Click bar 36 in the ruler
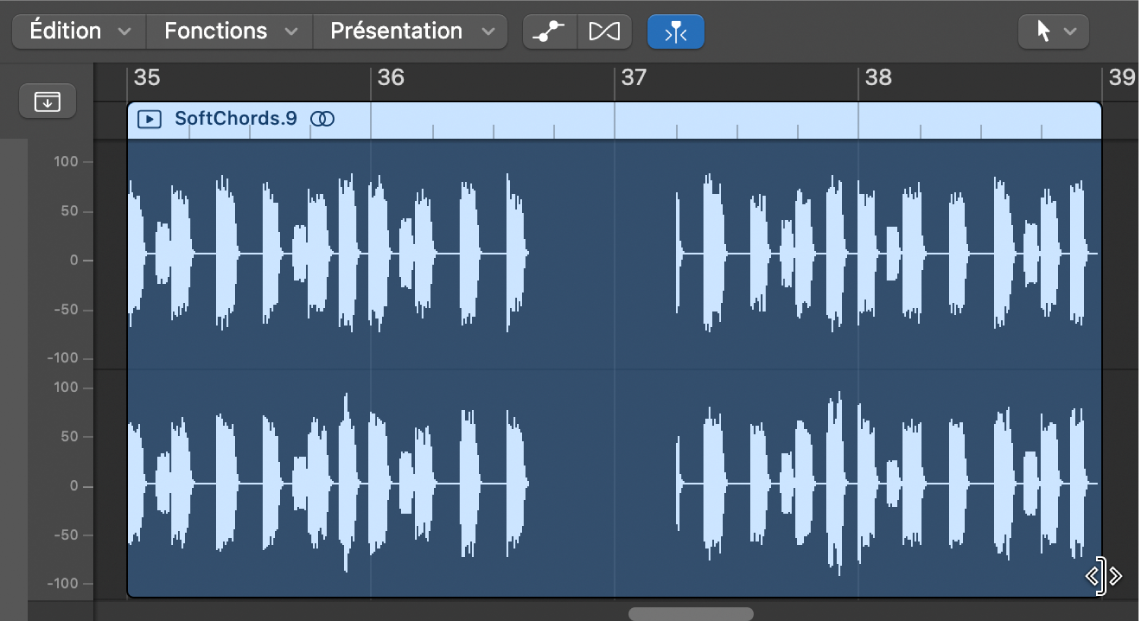 (390, 79)
